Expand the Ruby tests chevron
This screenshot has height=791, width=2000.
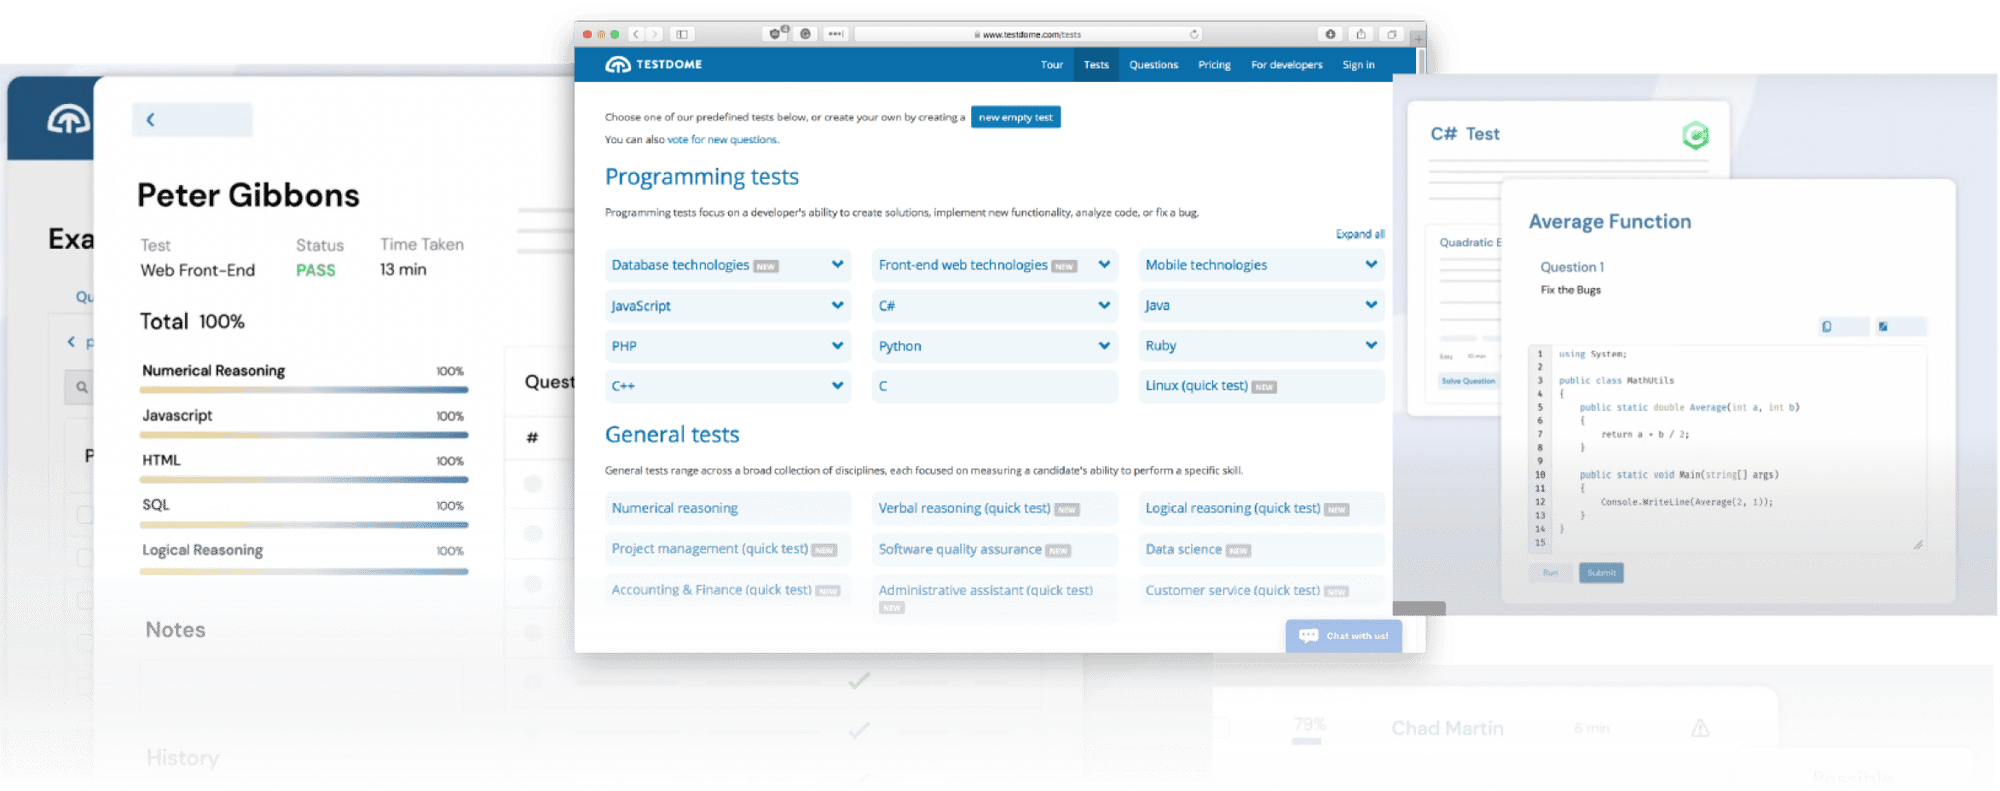pos(1371,345)
